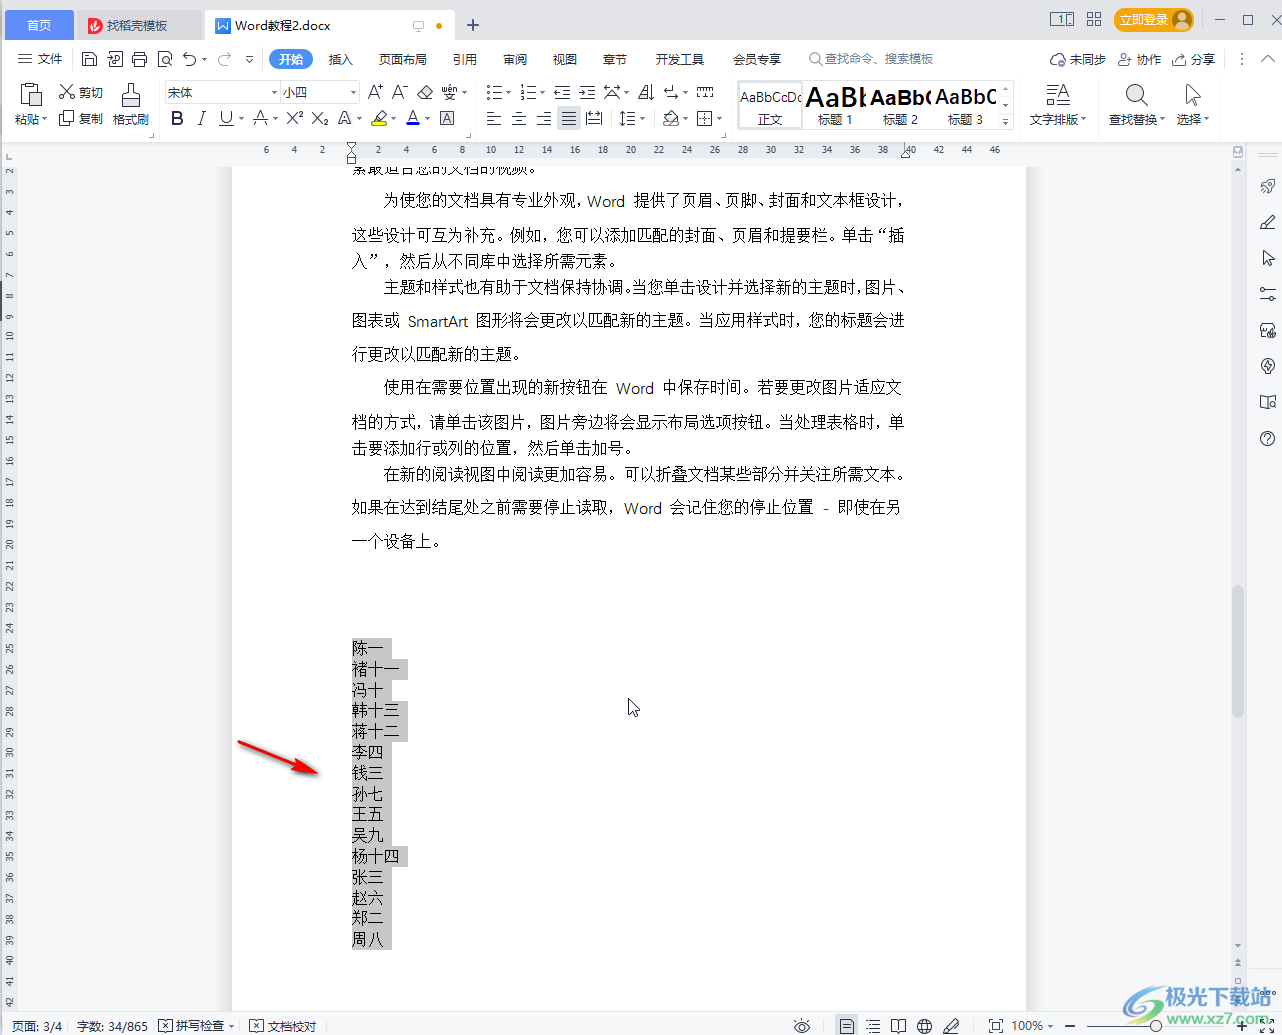The image size is (1282, 1035).
Task: Switch to web layout view (globe icon)
Action: point(925,1026)
